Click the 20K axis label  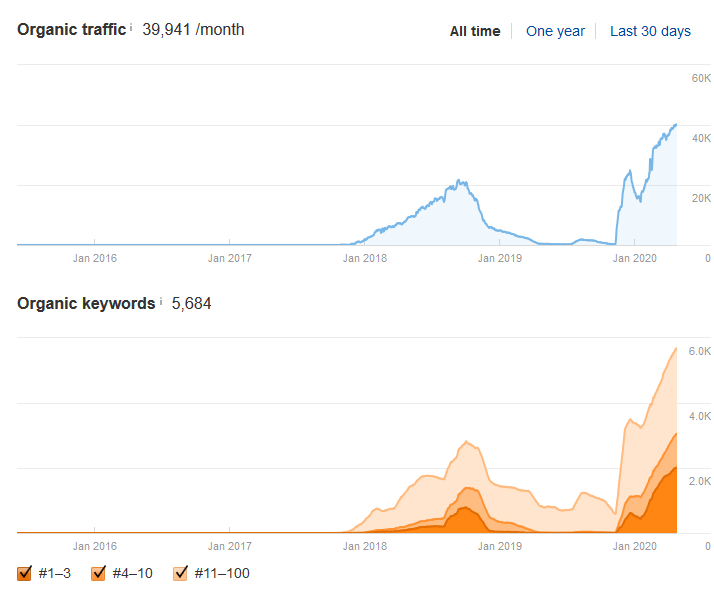pyautogui.click(x=701, y=198)
